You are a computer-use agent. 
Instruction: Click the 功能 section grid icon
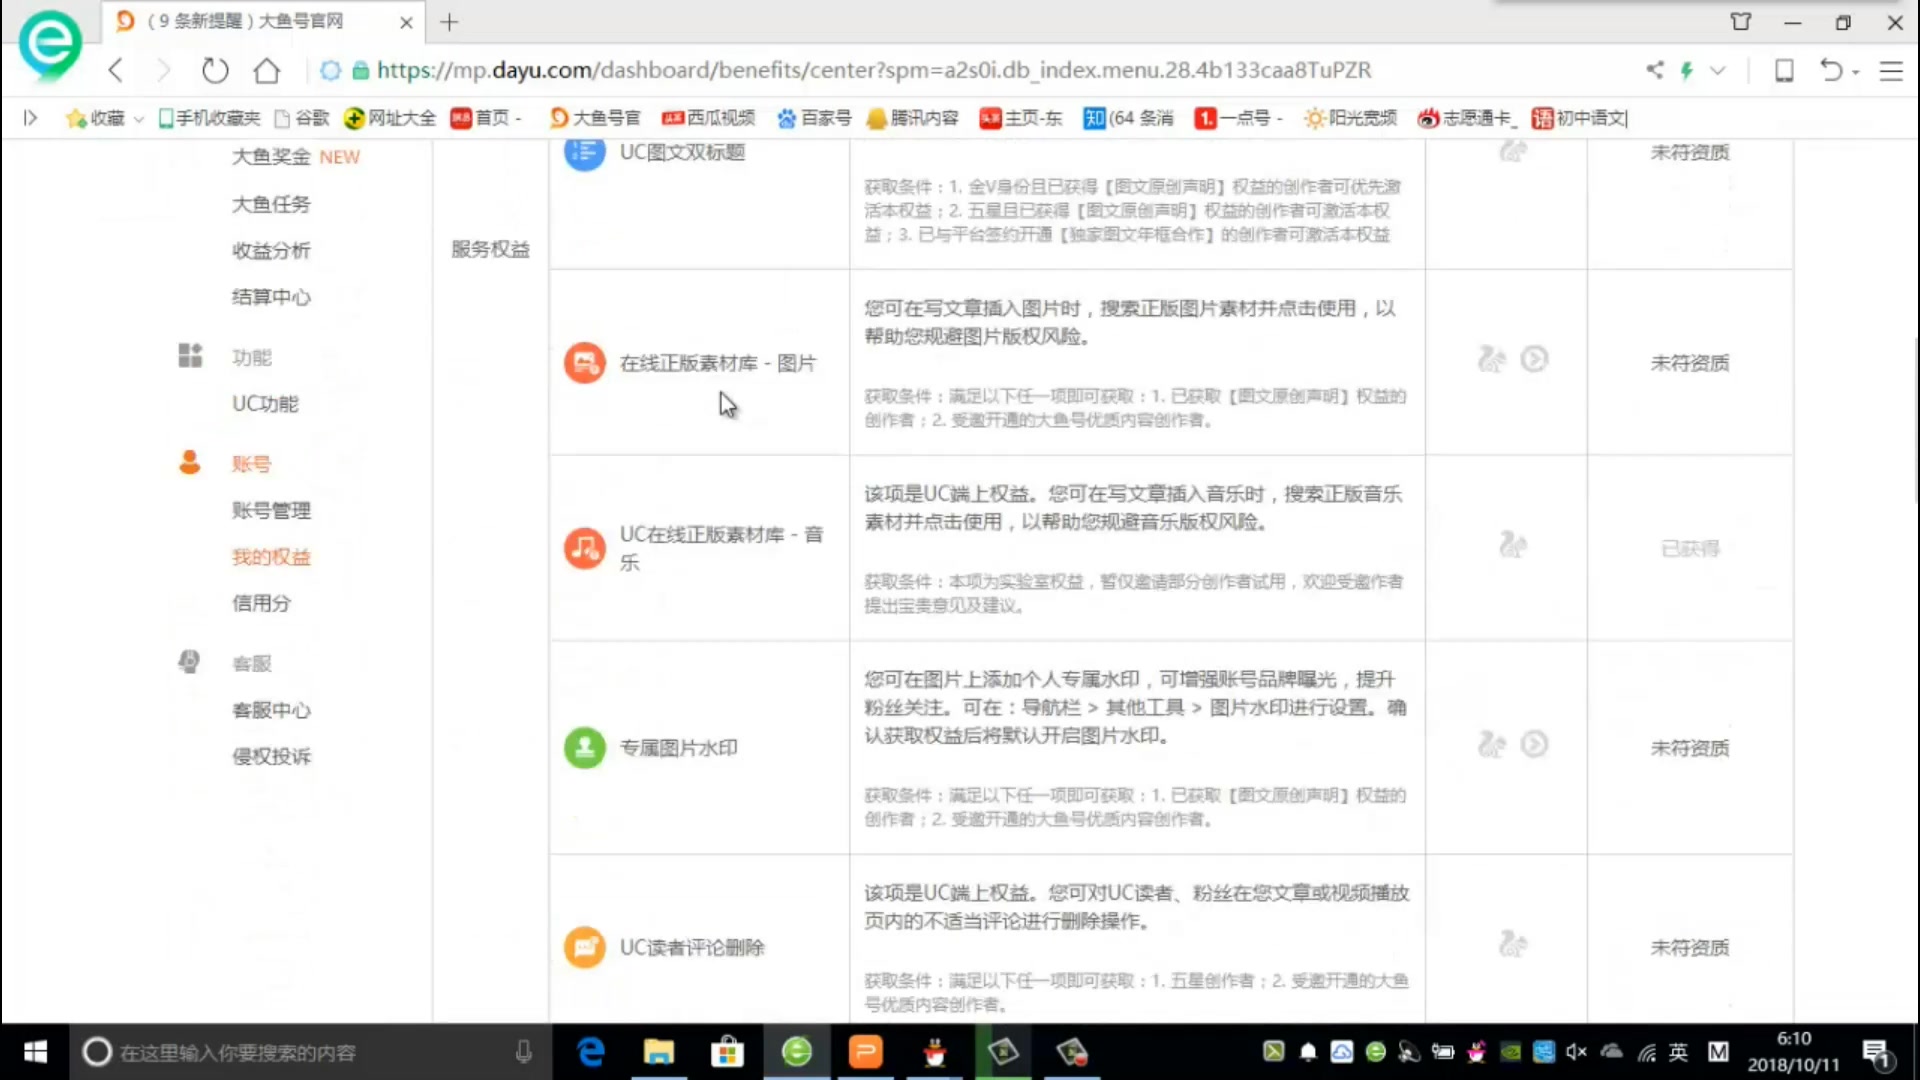tap(190, 356)
